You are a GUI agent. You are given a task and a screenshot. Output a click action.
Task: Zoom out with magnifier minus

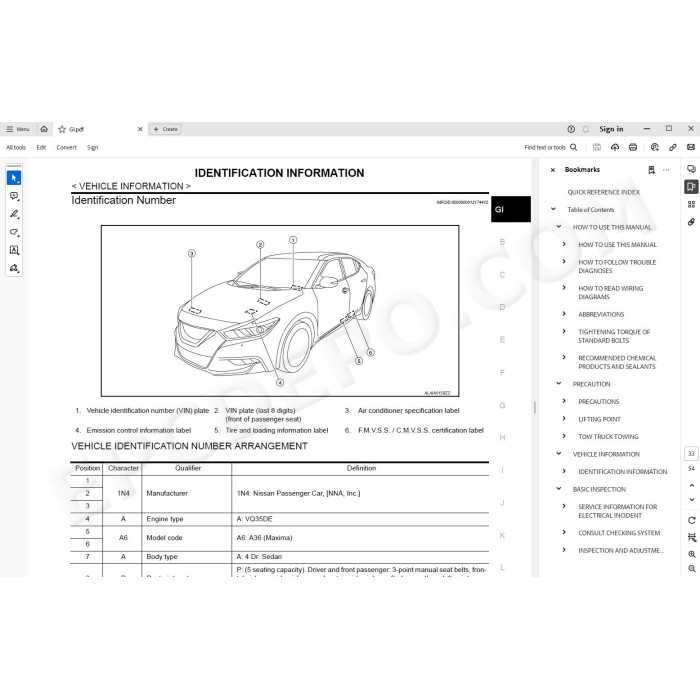[691, 569]
